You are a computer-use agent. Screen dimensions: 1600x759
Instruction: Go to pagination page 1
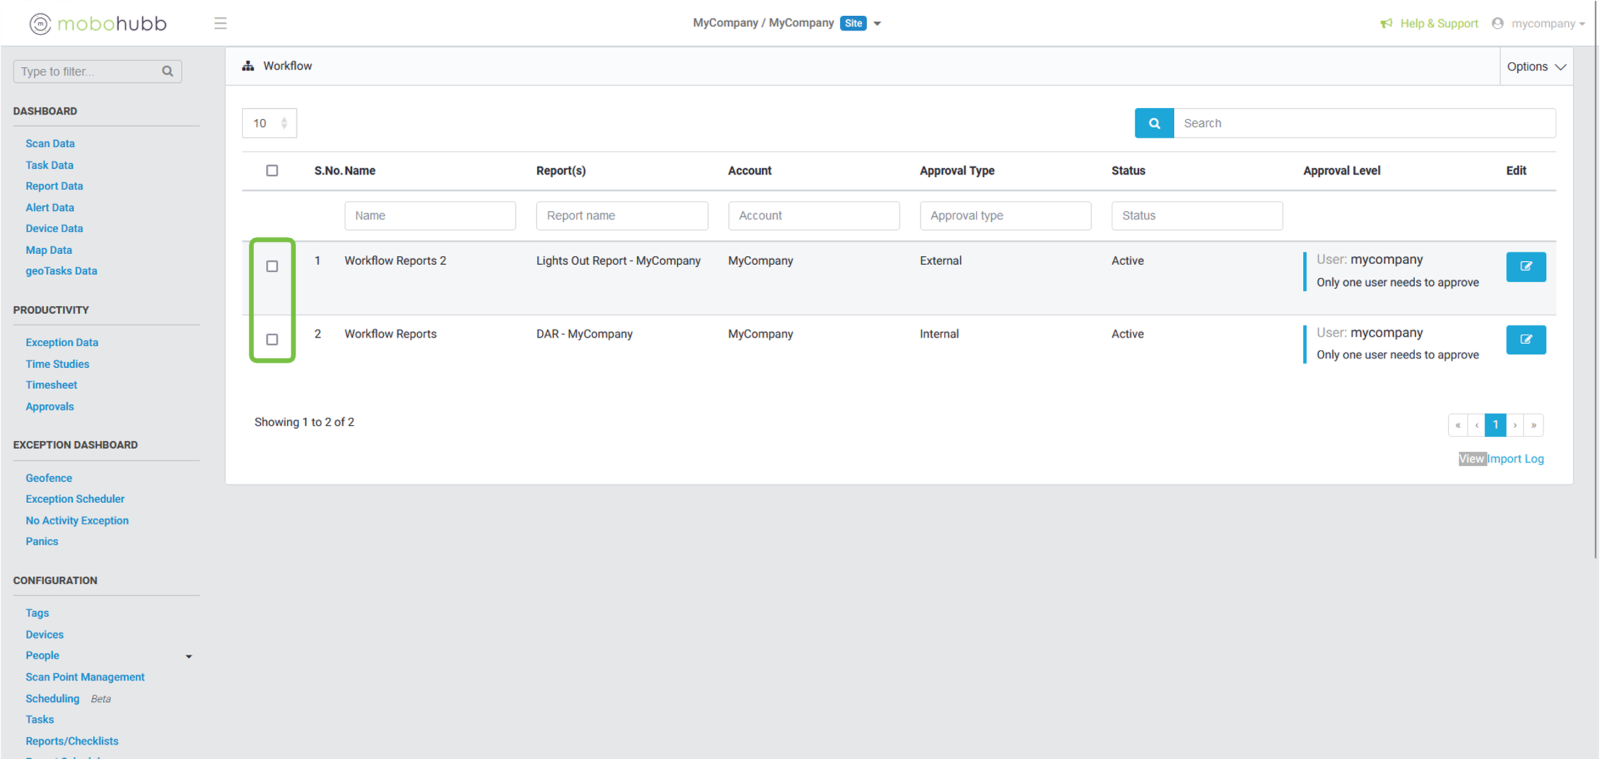[1495, 425]
